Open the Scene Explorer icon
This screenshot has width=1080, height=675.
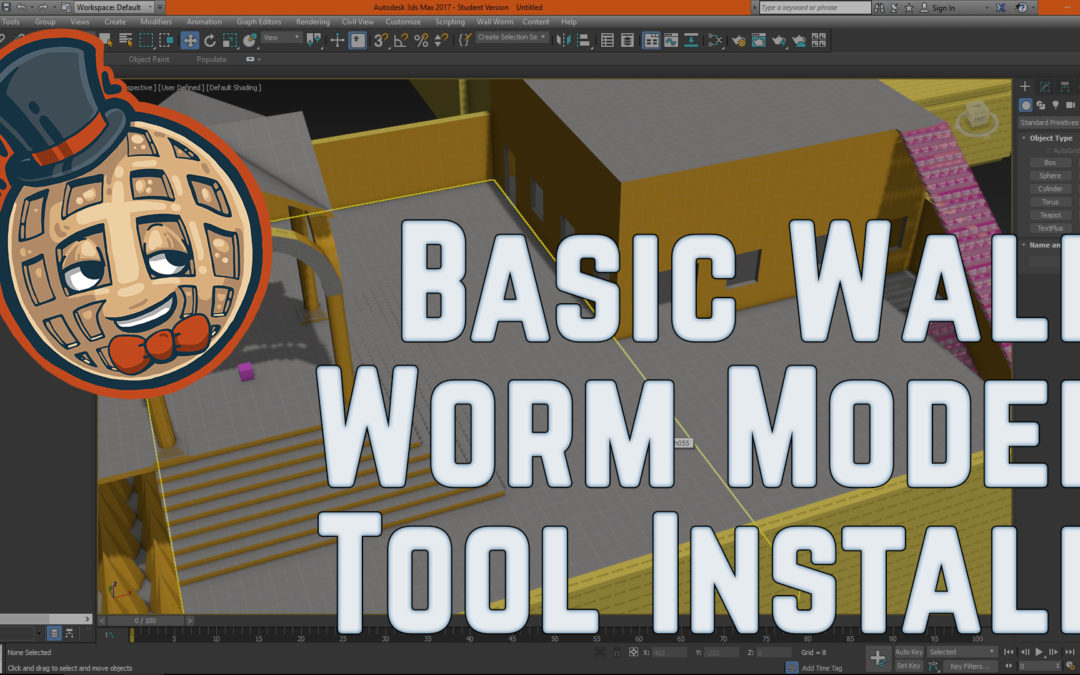[x=607, y=40]
